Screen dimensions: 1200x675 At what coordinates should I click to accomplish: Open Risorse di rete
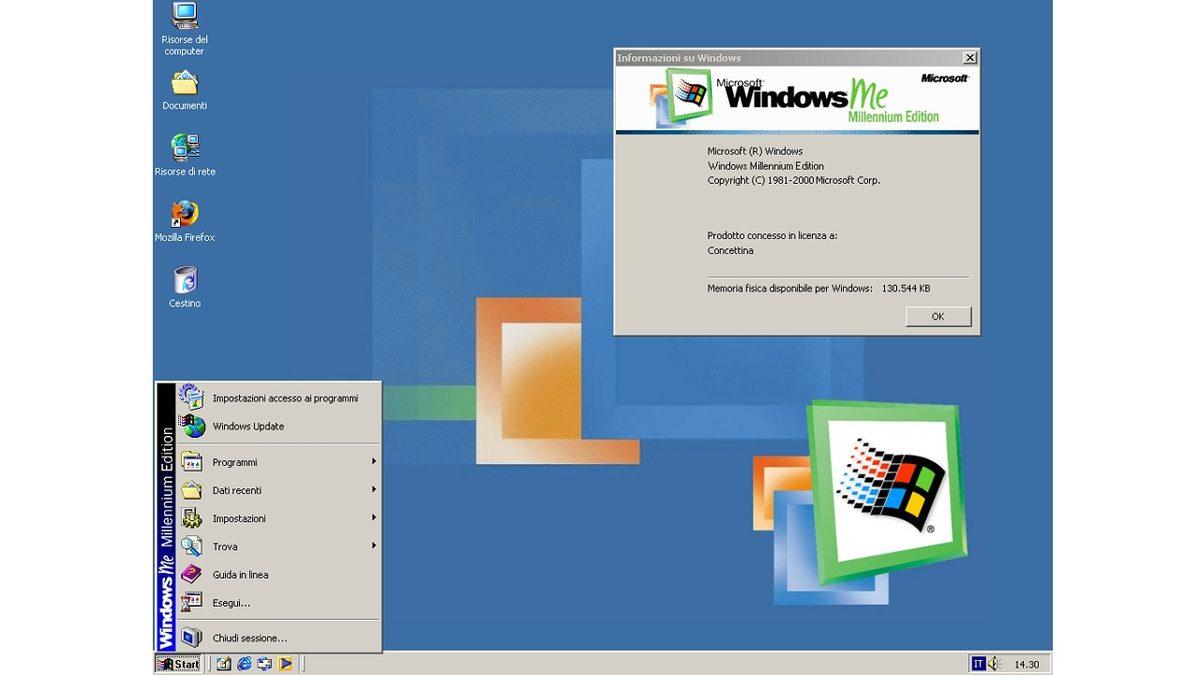(x=184, y=150)
